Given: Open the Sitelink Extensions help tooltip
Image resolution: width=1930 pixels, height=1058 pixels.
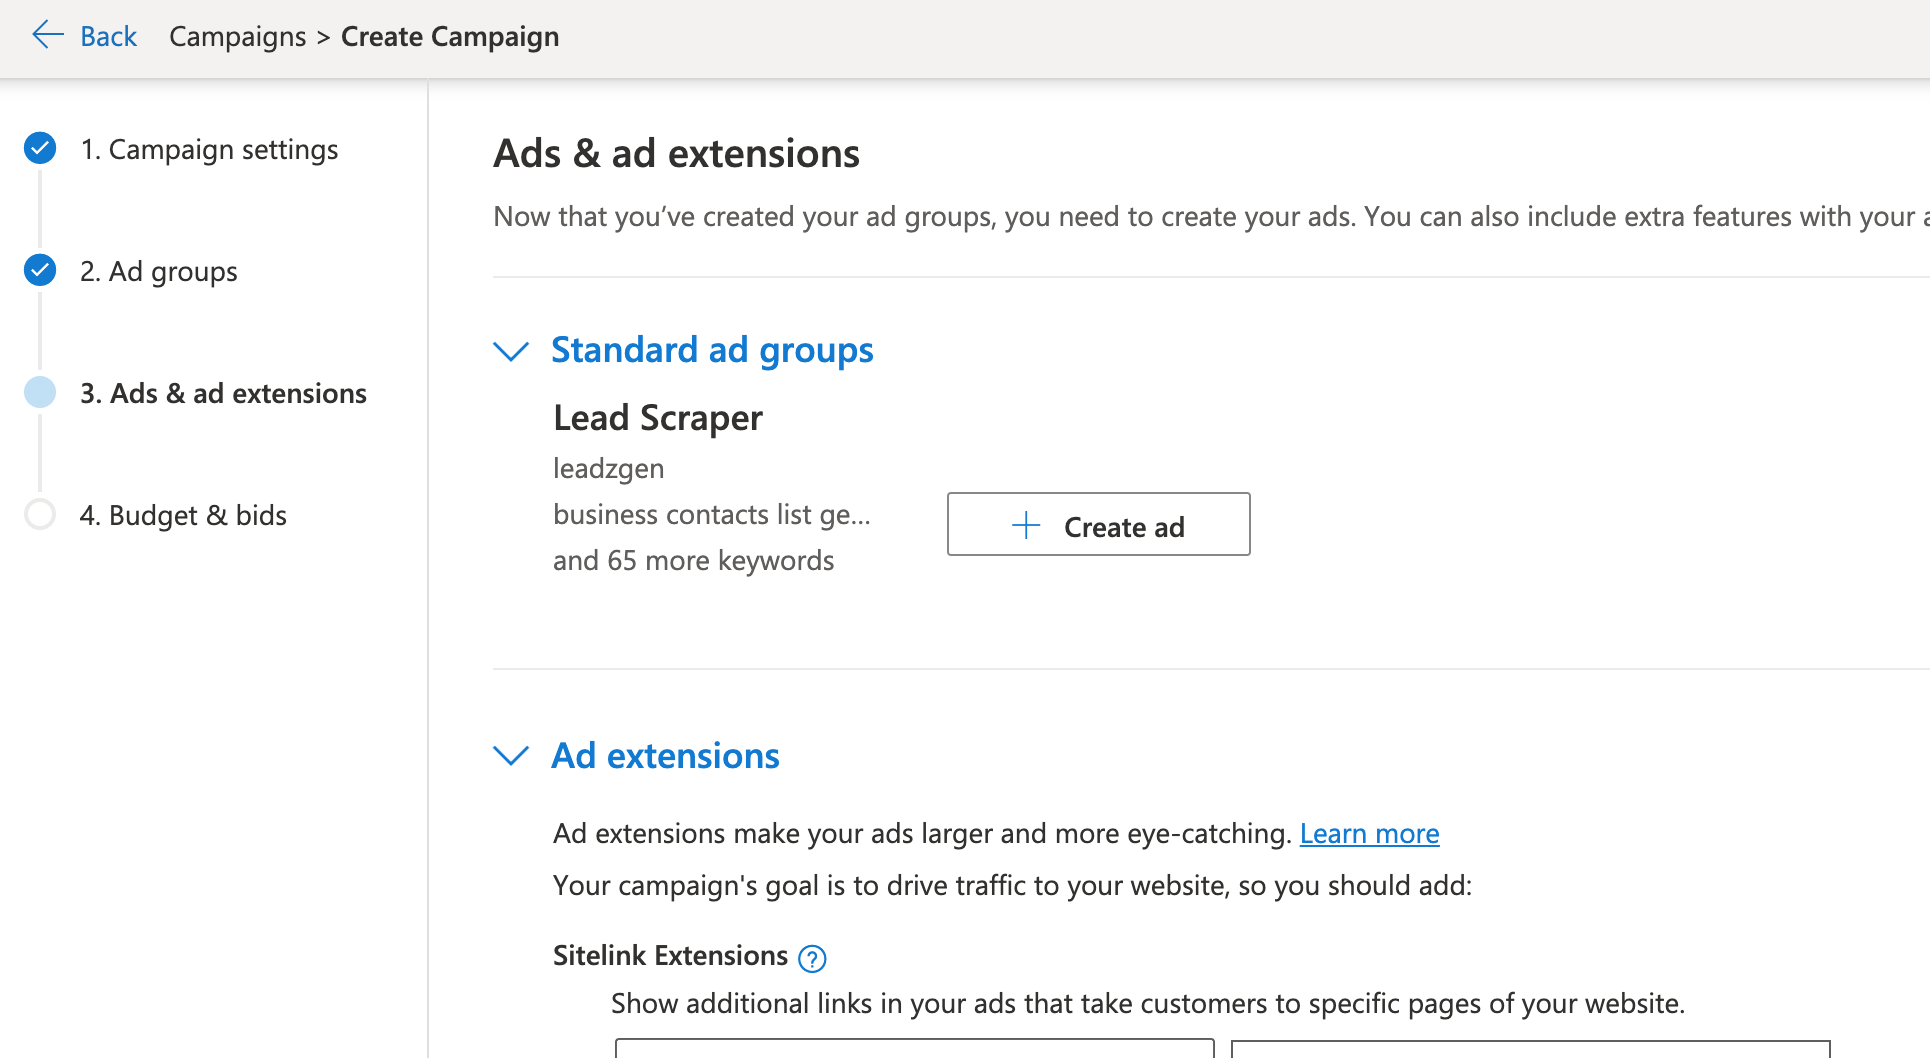Looking at the screenshot, I should click(x=812, y=958).
